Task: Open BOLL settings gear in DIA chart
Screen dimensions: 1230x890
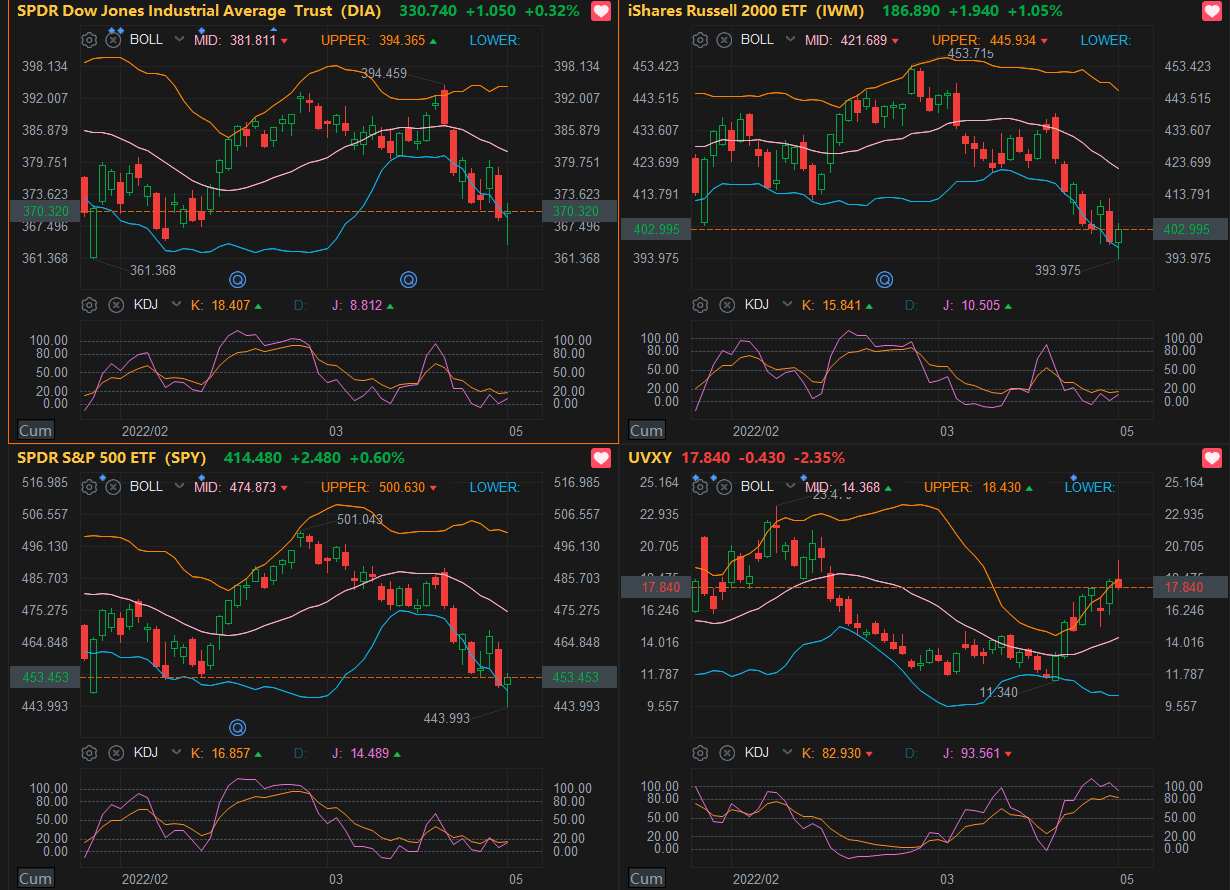Action: 89,40
